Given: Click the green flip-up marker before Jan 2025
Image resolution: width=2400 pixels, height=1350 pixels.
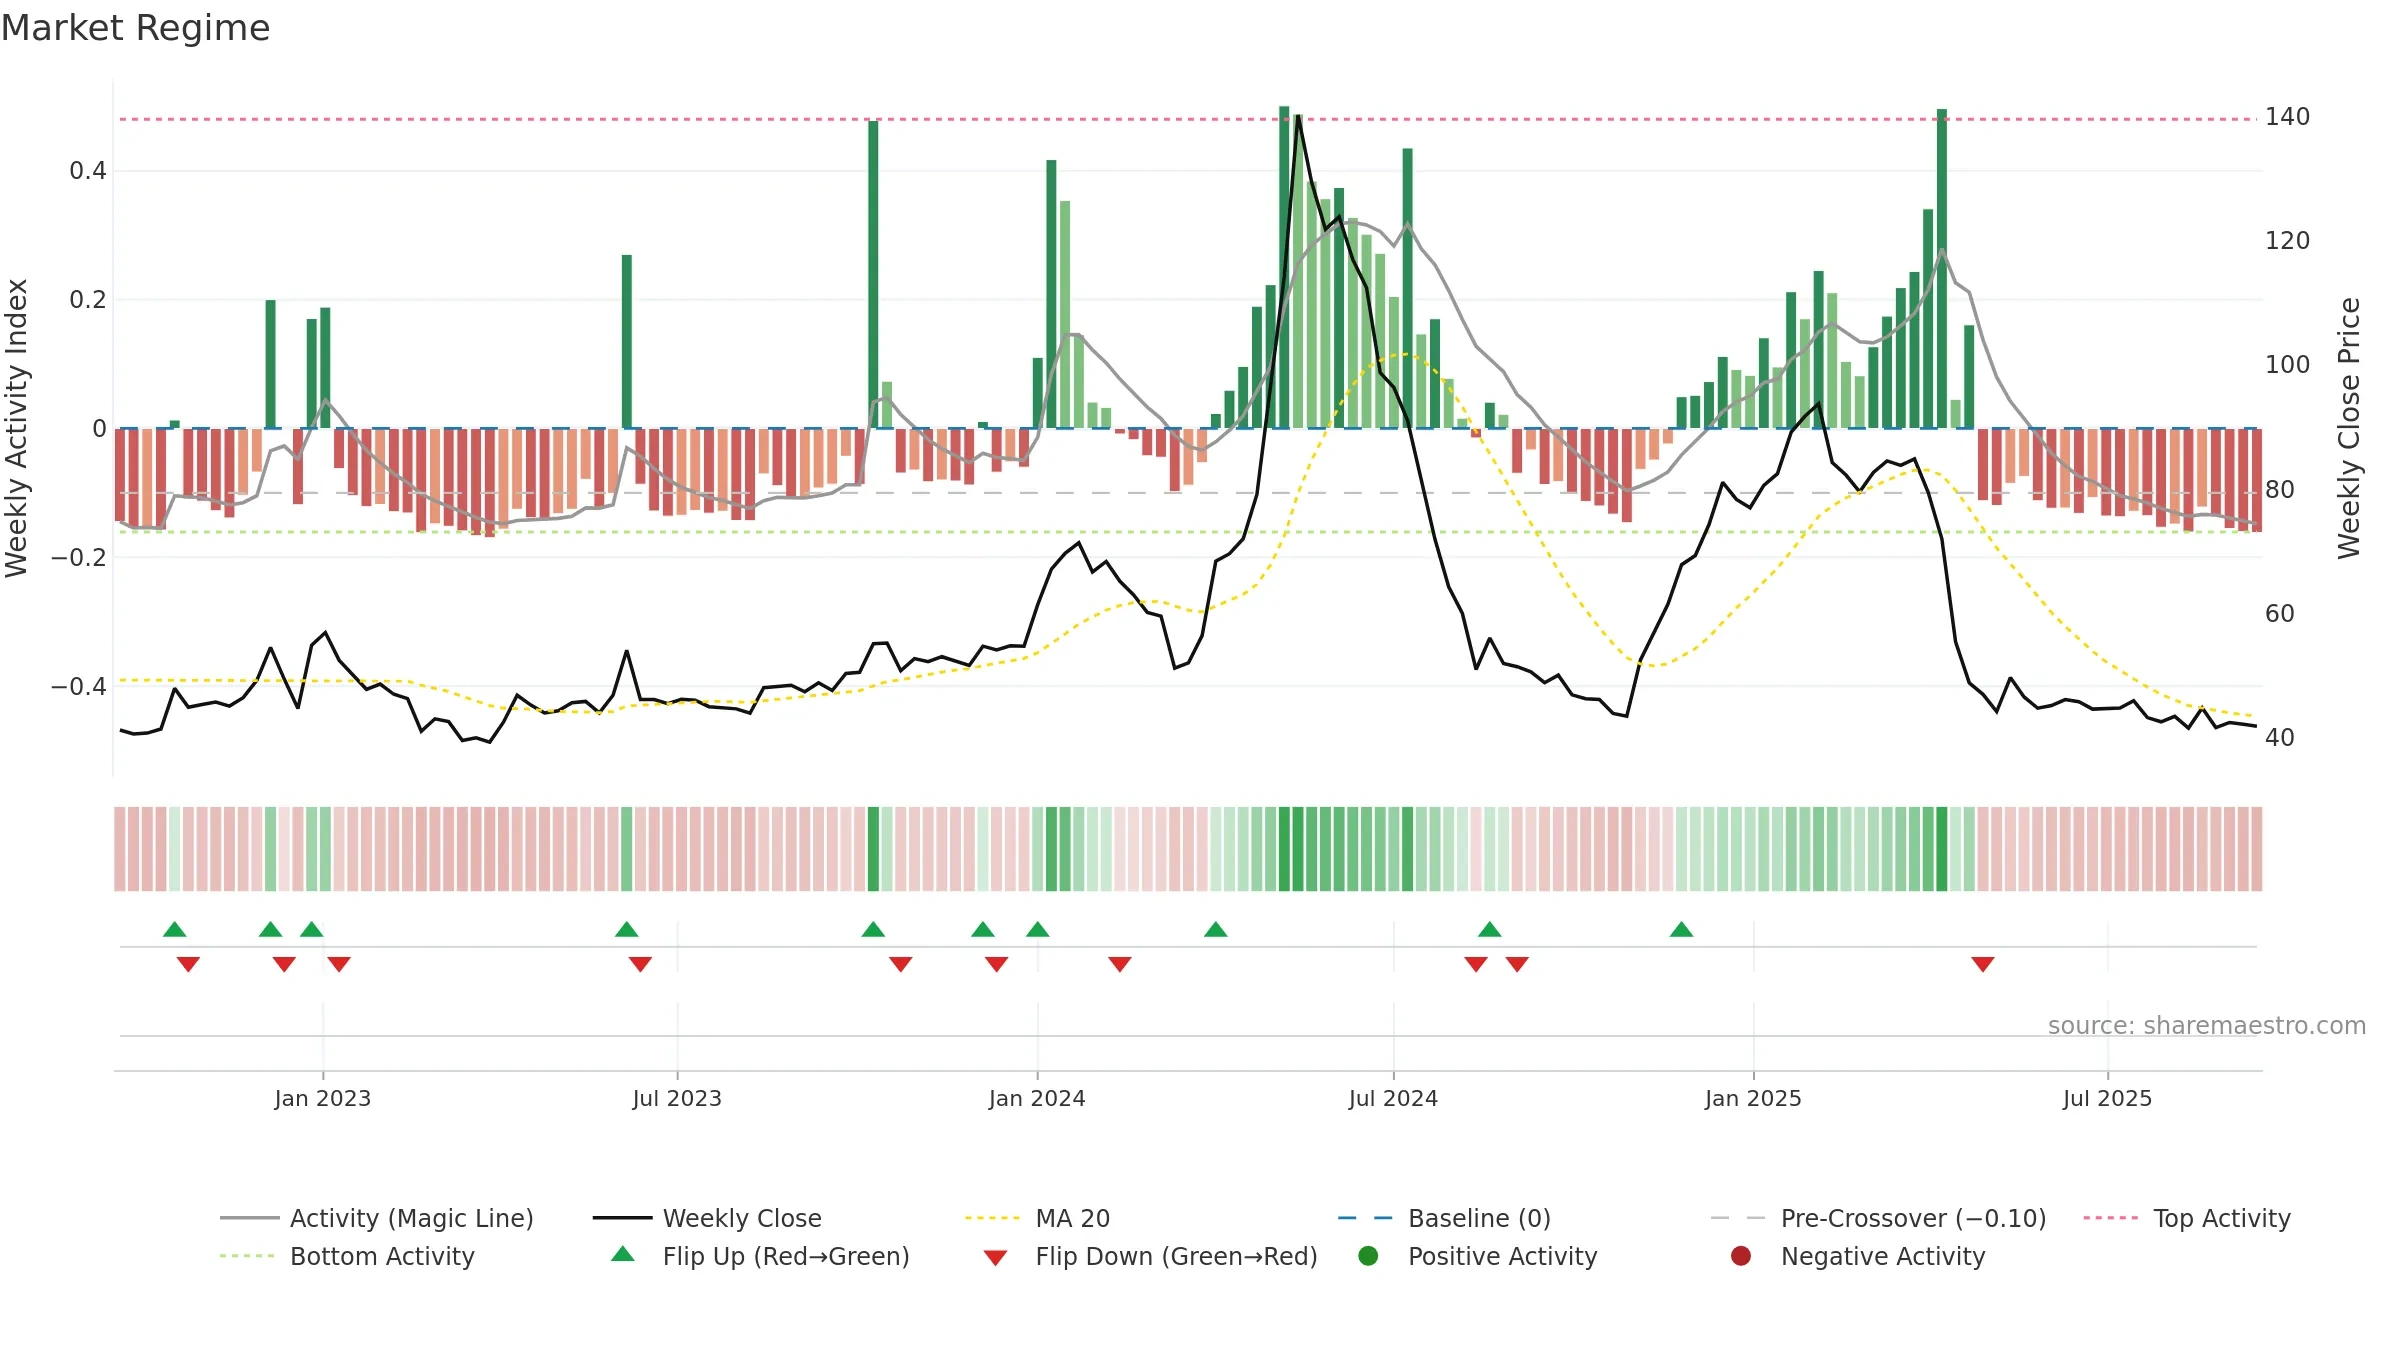Looking at the screenshot, I should click(1681, 929).
